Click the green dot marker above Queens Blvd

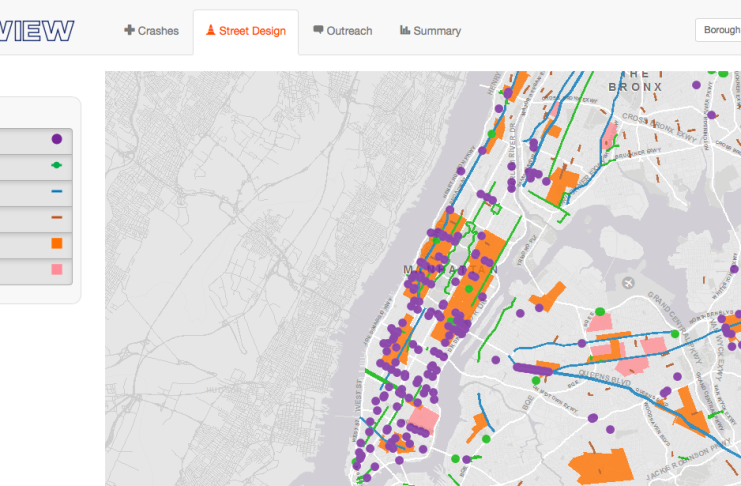pyautogui.click(x=598, y=311)
